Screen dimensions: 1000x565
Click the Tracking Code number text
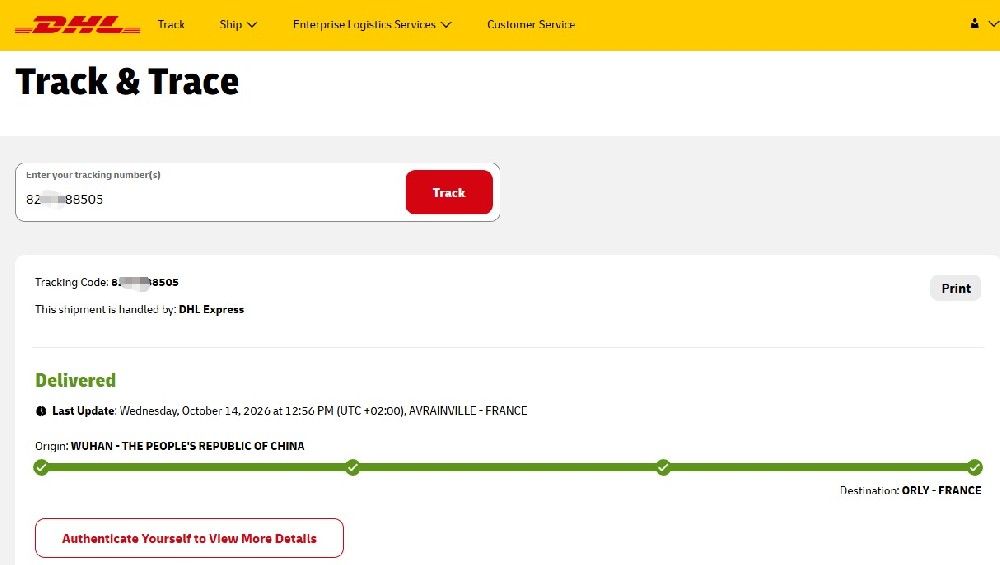click(145, 282)
